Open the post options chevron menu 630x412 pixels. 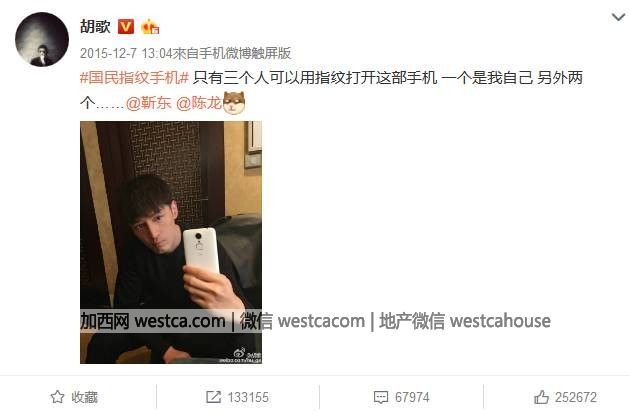tap(618, 17)
